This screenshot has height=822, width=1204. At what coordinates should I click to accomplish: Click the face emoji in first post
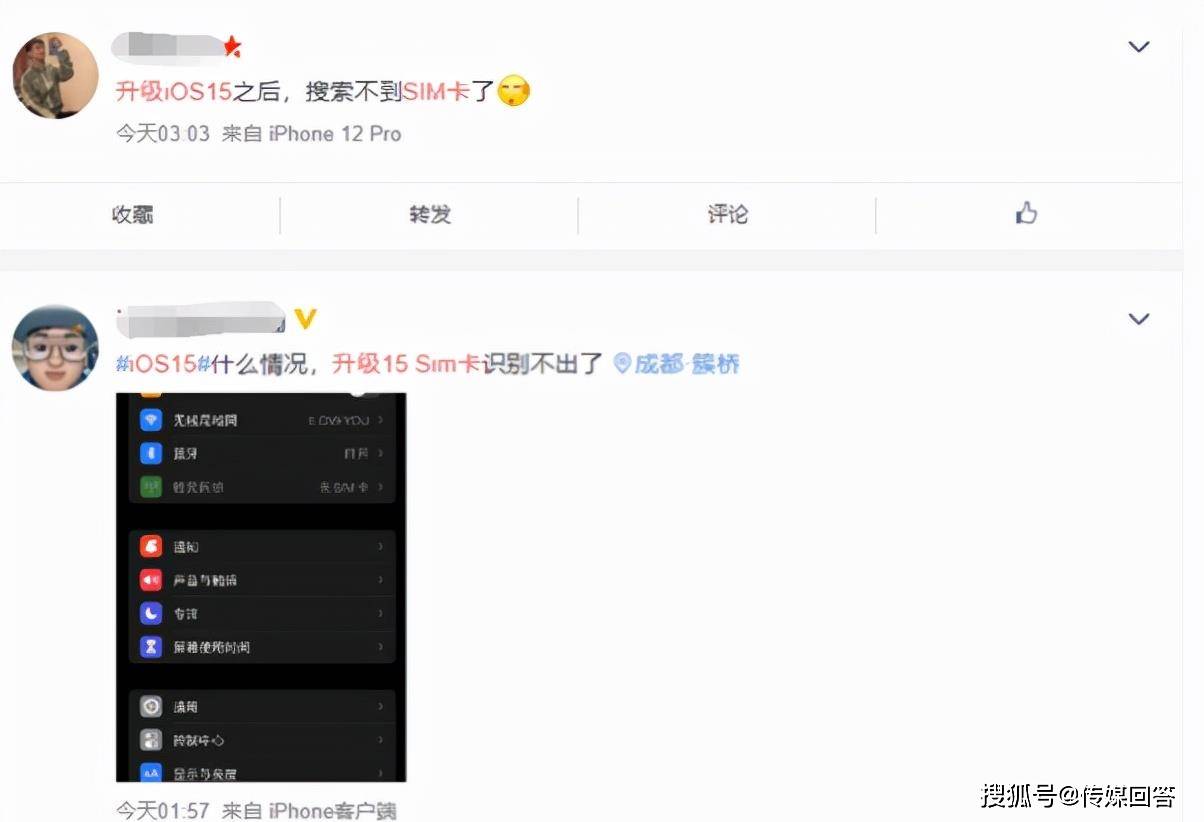(x=513, y=92)
